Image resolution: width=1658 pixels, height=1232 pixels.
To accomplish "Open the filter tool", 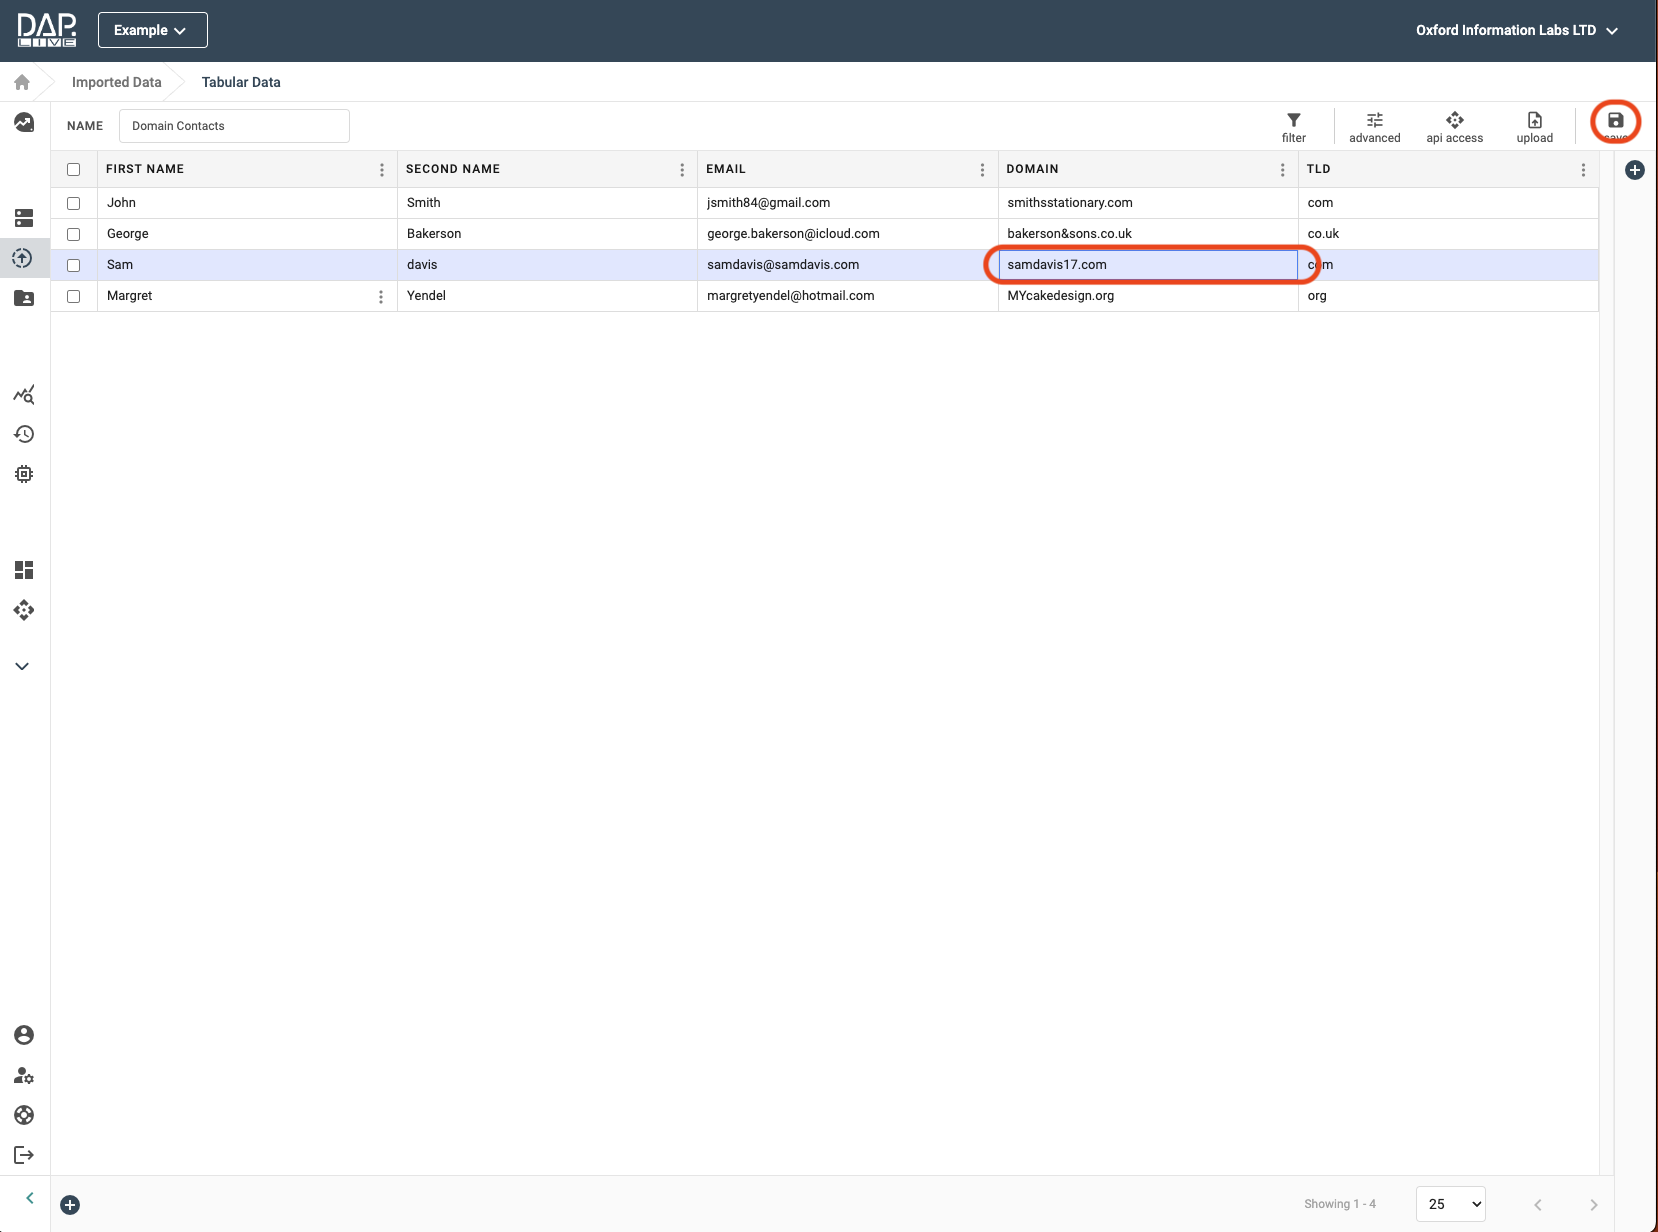I will pos(1293,127).
